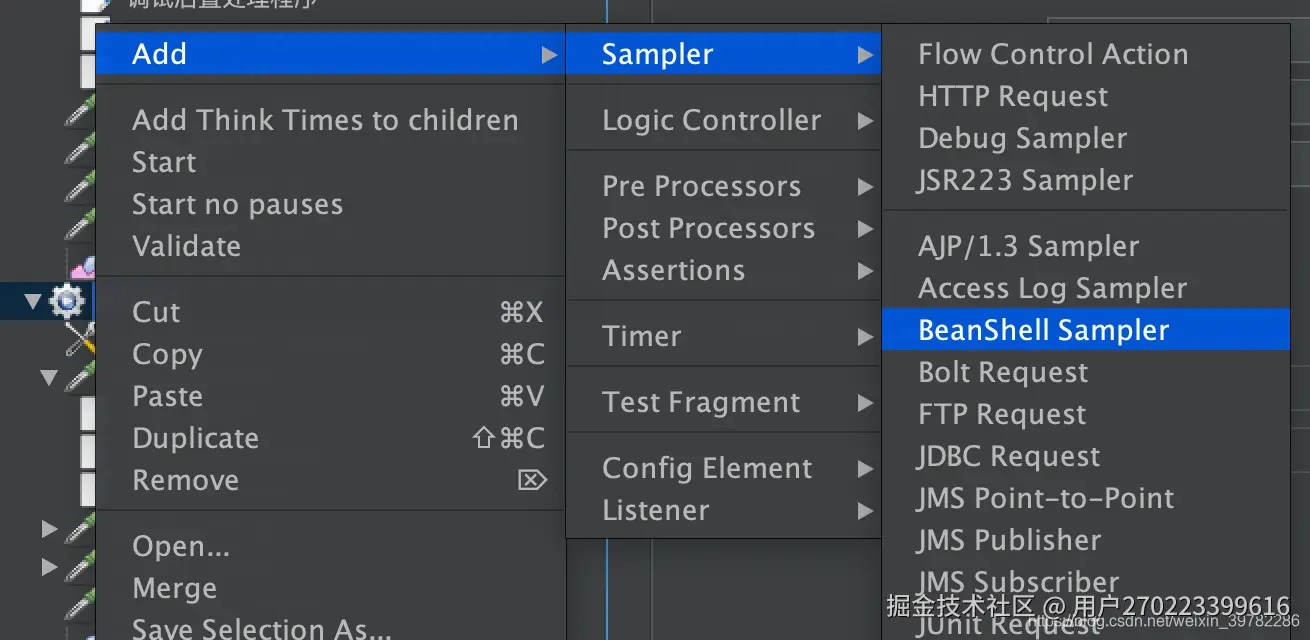This screenshot has width=1310, height=640.
Task: Open the Timer submenu arrow
Action: click(865, 338)
